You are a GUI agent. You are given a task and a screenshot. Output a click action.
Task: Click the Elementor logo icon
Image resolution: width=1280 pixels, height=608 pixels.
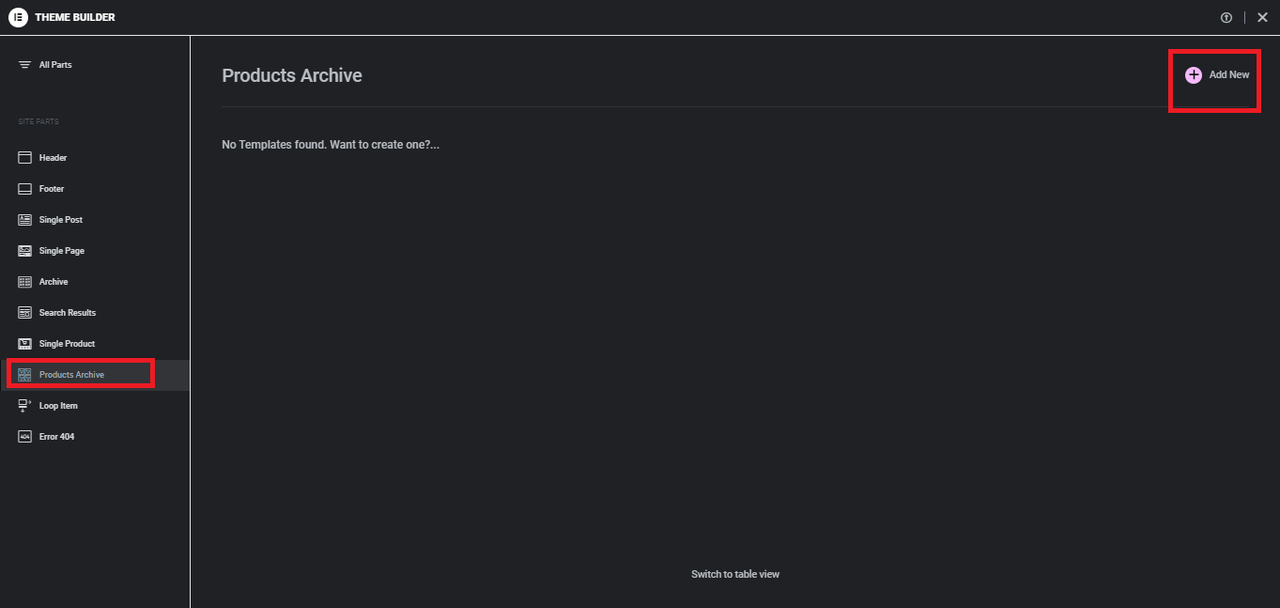click(x=18, y=17)
